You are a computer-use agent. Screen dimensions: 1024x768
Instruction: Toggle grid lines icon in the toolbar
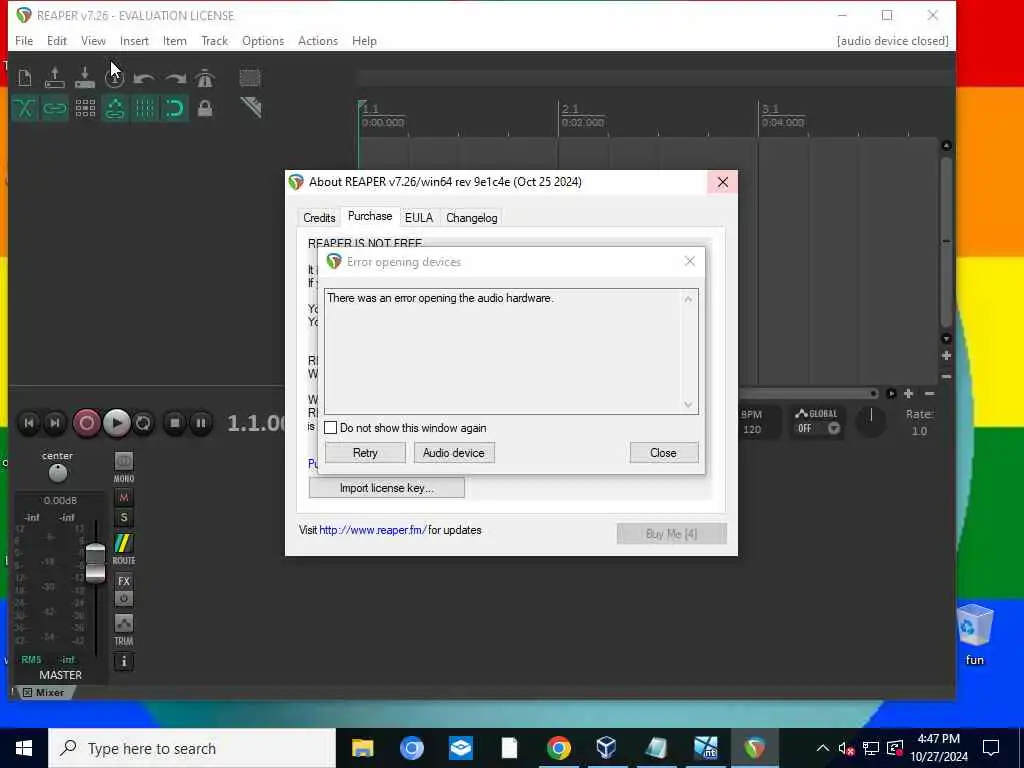[x=145, y=108]
